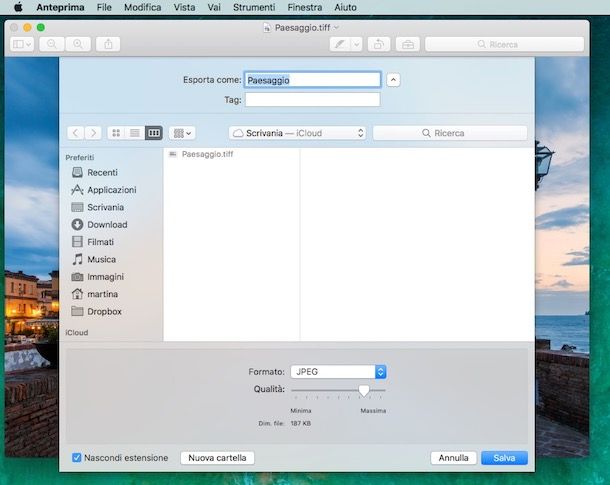Open the File menu
The height and width of the screenshot is (485, 610).
click(104, 7)
